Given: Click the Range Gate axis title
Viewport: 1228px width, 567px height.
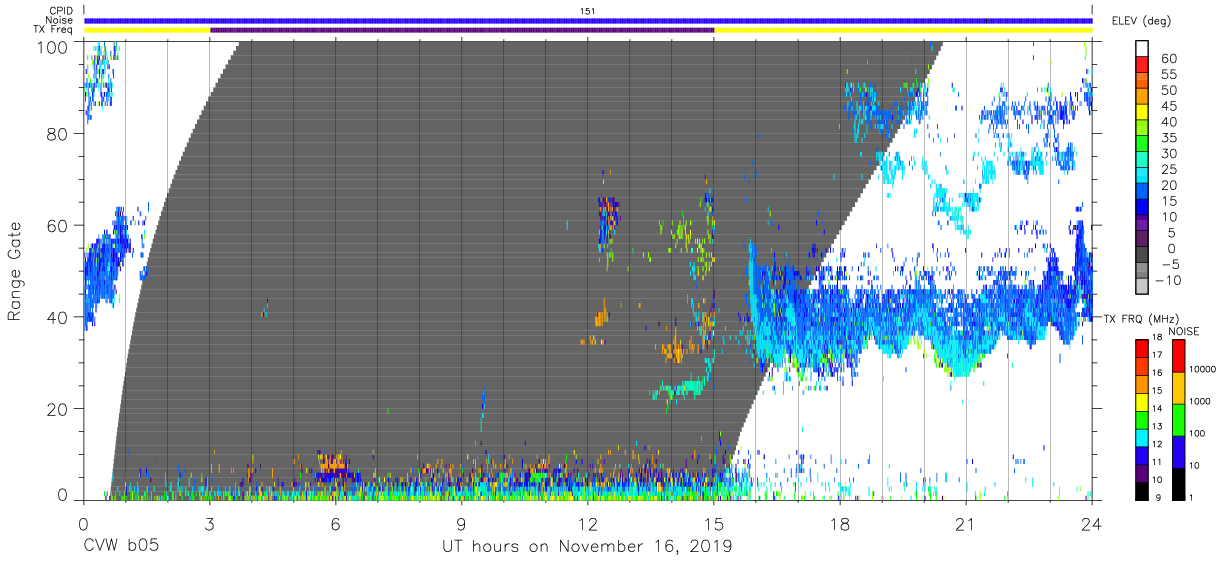Looking at the screenshot, I should tap(15, 271).
